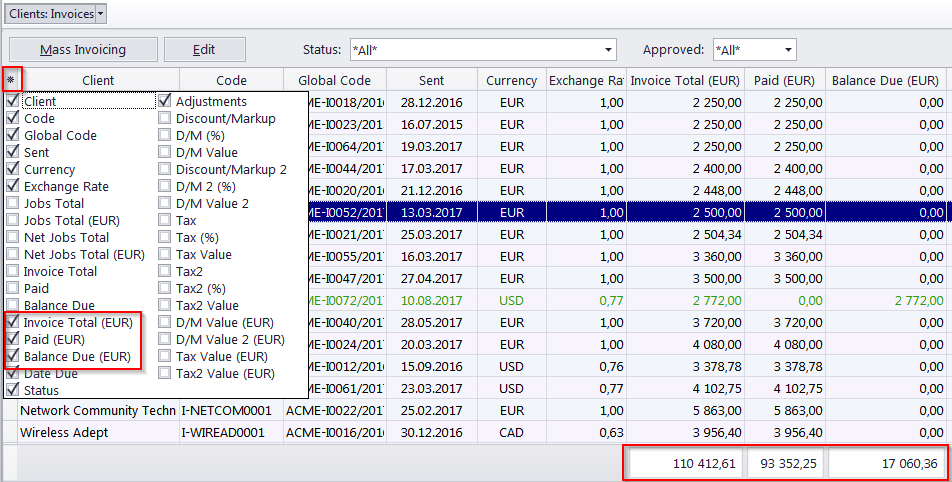Sort by the Sent column header
Viewport: 952px width, 482px height.
click(x=432, y=80)
